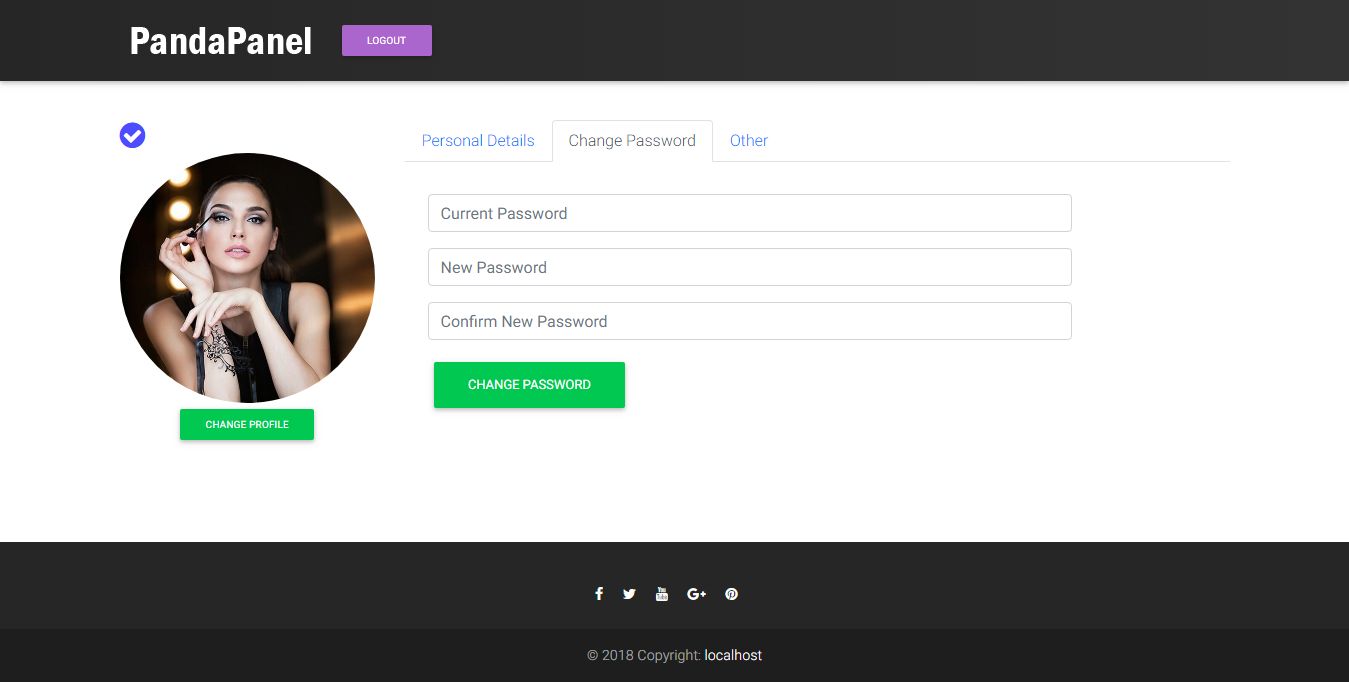This screenshot has height=682, width=1349.
Task: Click into the New Password field
Action: tap(750, 267)
